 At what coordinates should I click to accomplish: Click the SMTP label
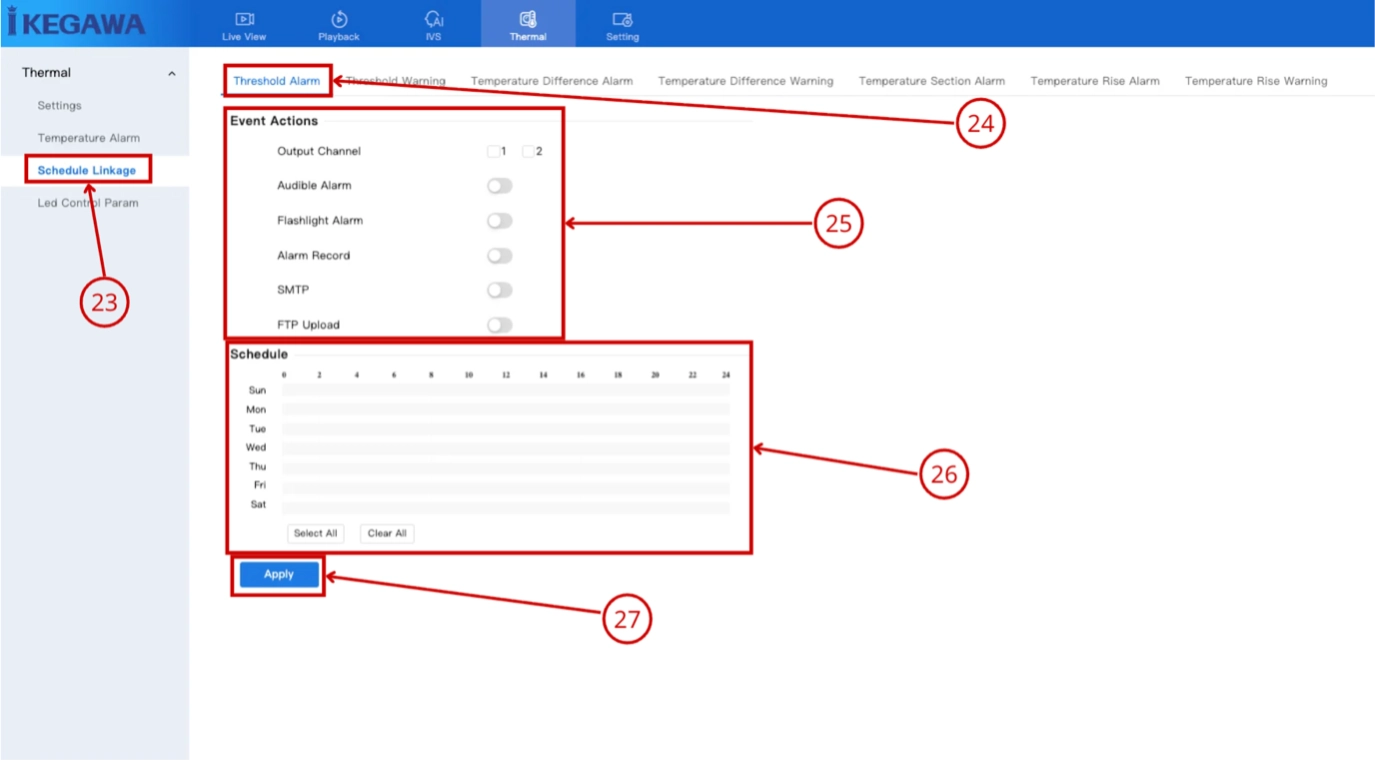291,290
